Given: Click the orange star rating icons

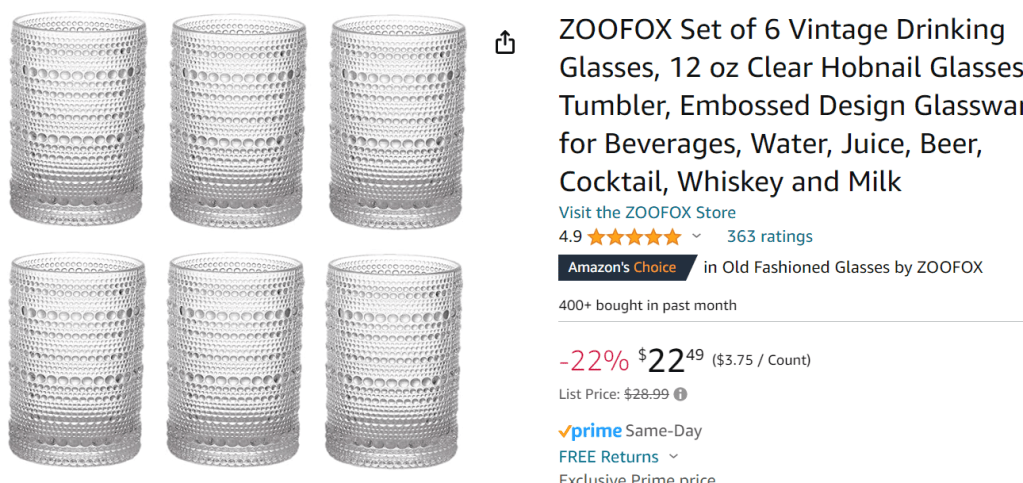Looking at the screenshot, I should tap(633, 237).
